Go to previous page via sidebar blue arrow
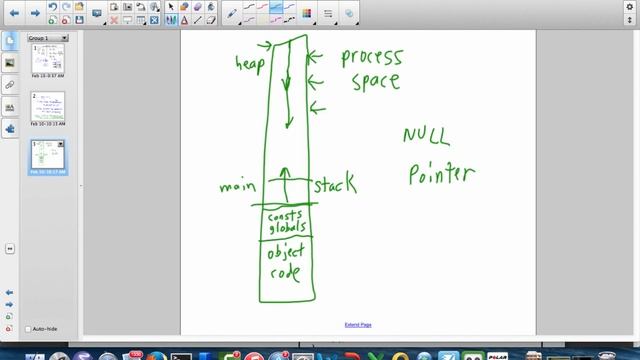Image resolution: width=640 pixels, height=360 pixels. click(x=9, y=293)
